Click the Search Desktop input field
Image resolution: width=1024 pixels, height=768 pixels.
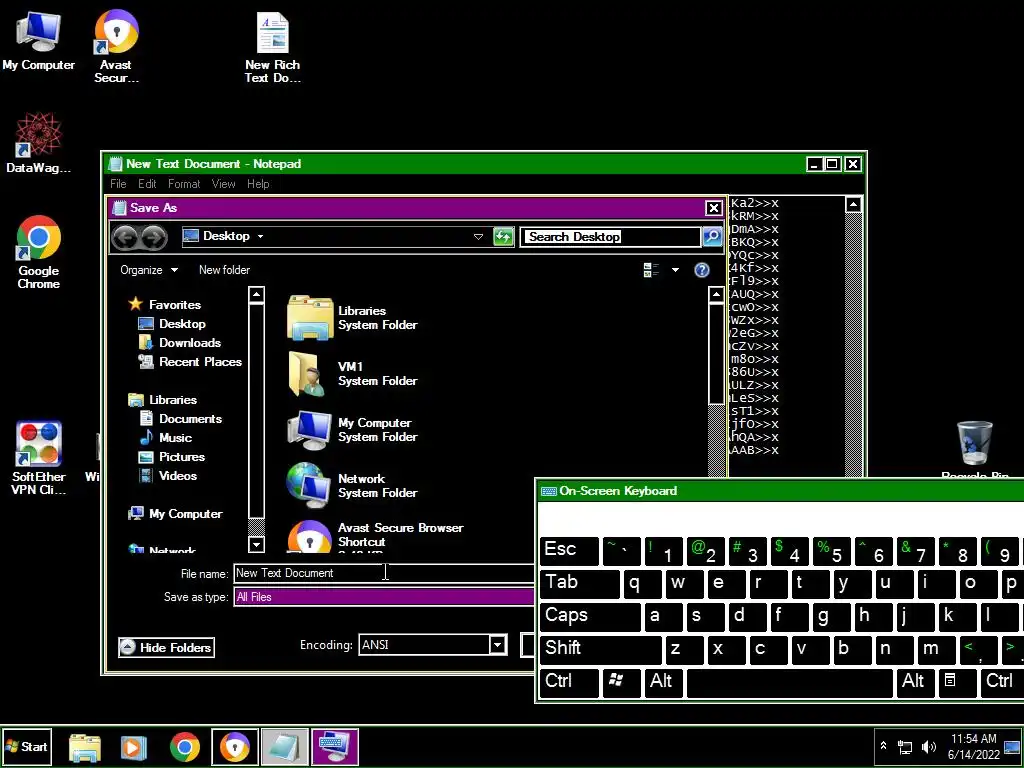coord(610,236)
